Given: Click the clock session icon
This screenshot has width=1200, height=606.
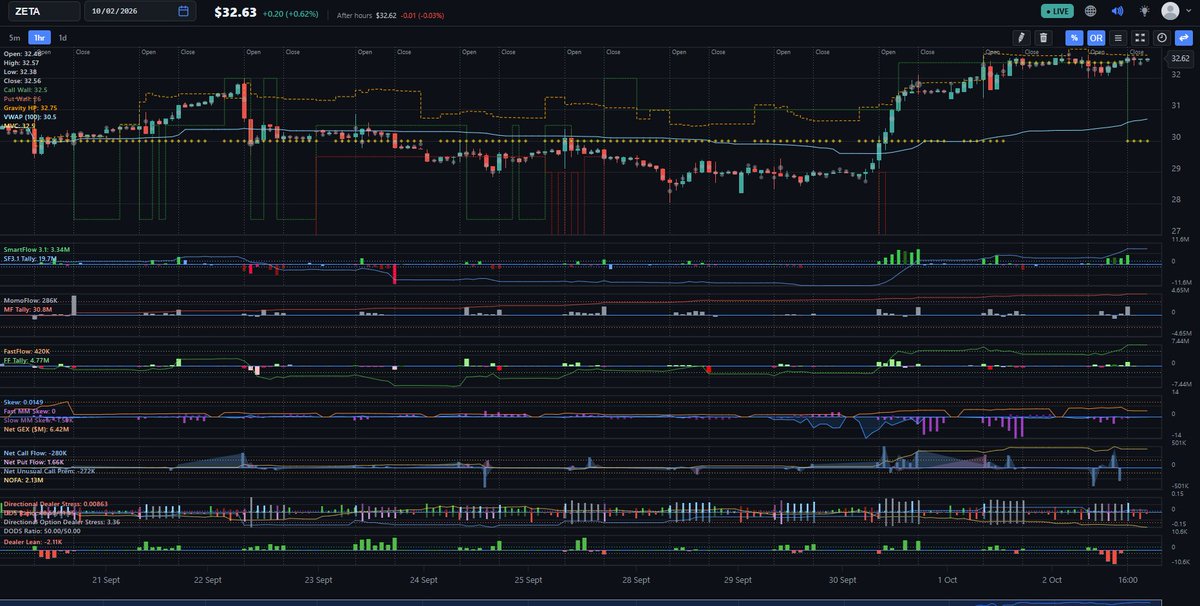Looking at the screenshot, I should tap(1162, 37).
